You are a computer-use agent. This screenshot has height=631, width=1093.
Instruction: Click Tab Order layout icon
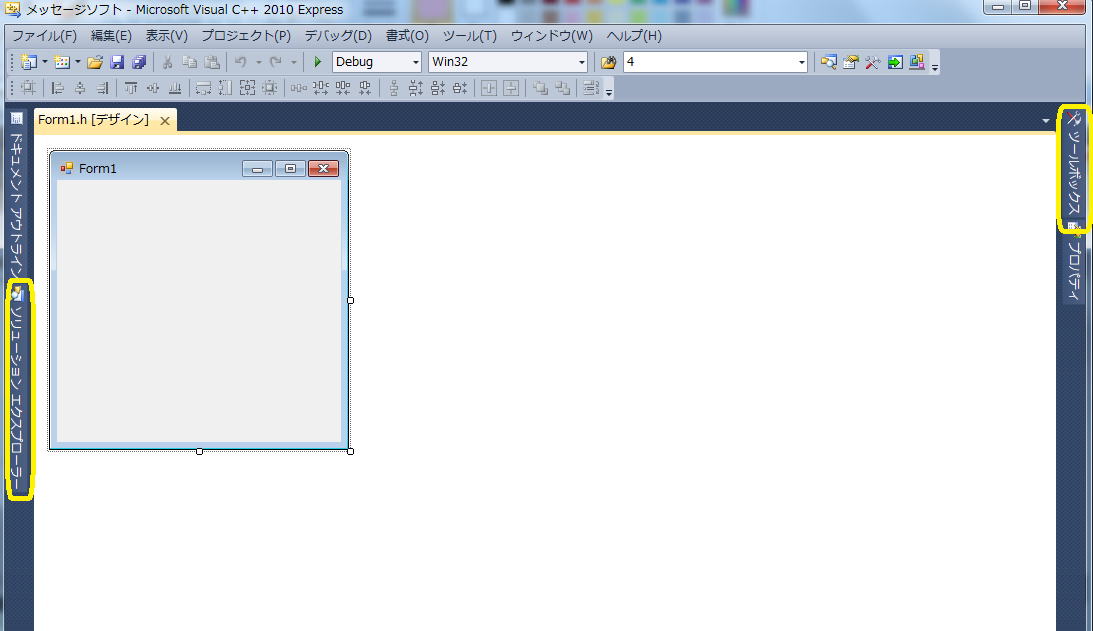591,88
